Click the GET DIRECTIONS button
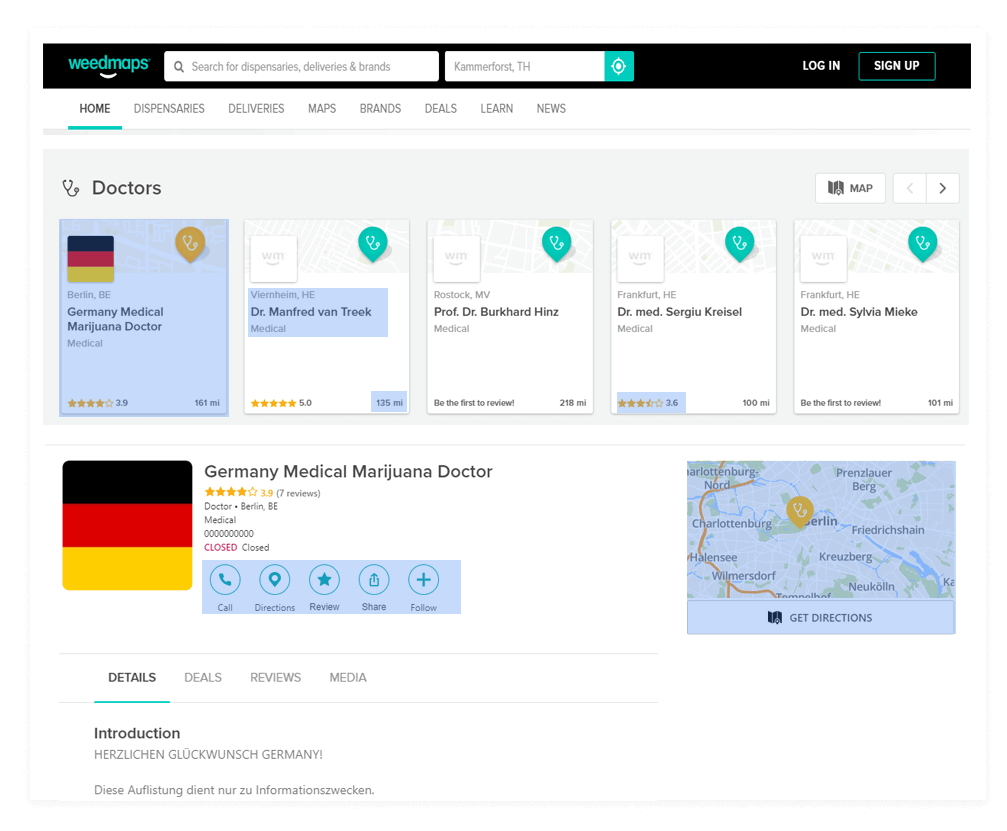 pyautogui.click(x=821, y=617)
